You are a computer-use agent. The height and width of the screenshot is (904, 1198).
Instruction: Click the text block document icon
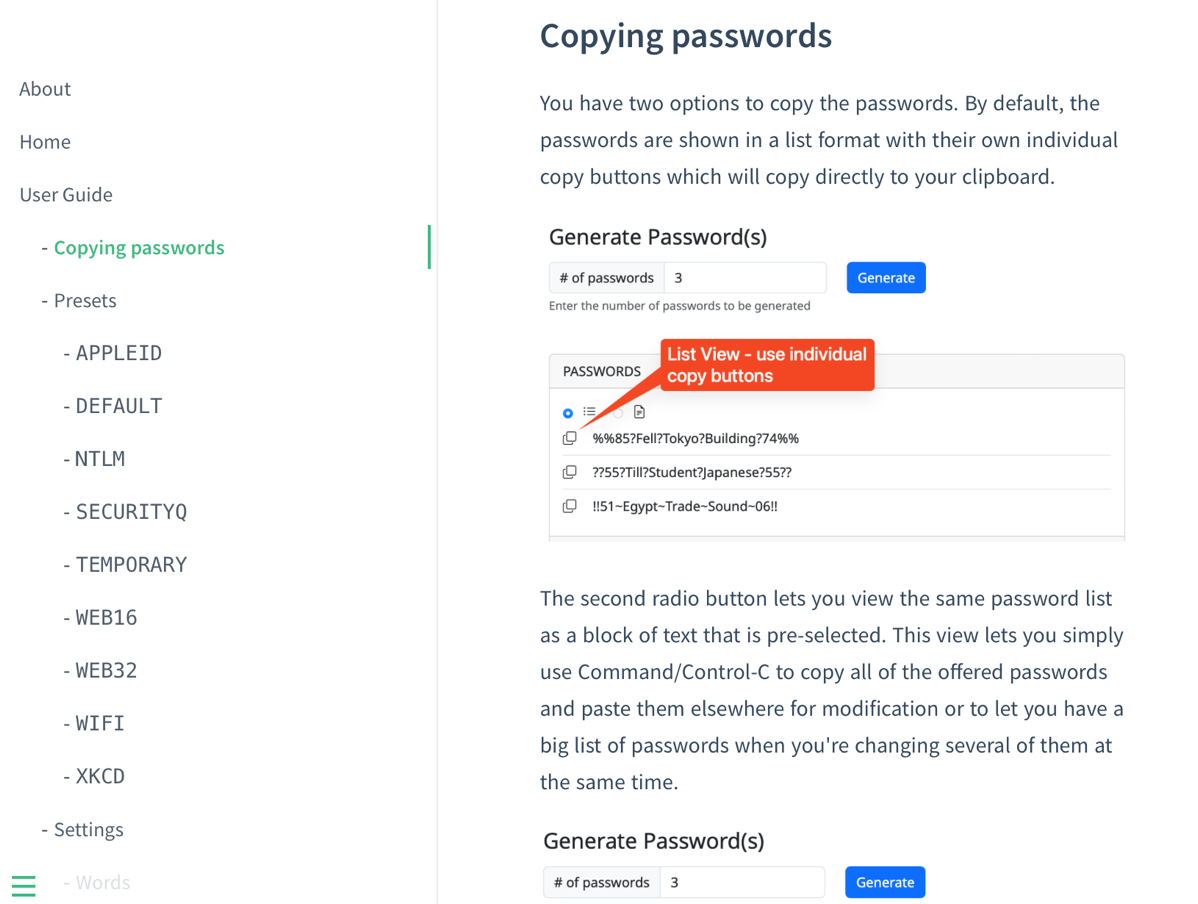coord(639,412)
